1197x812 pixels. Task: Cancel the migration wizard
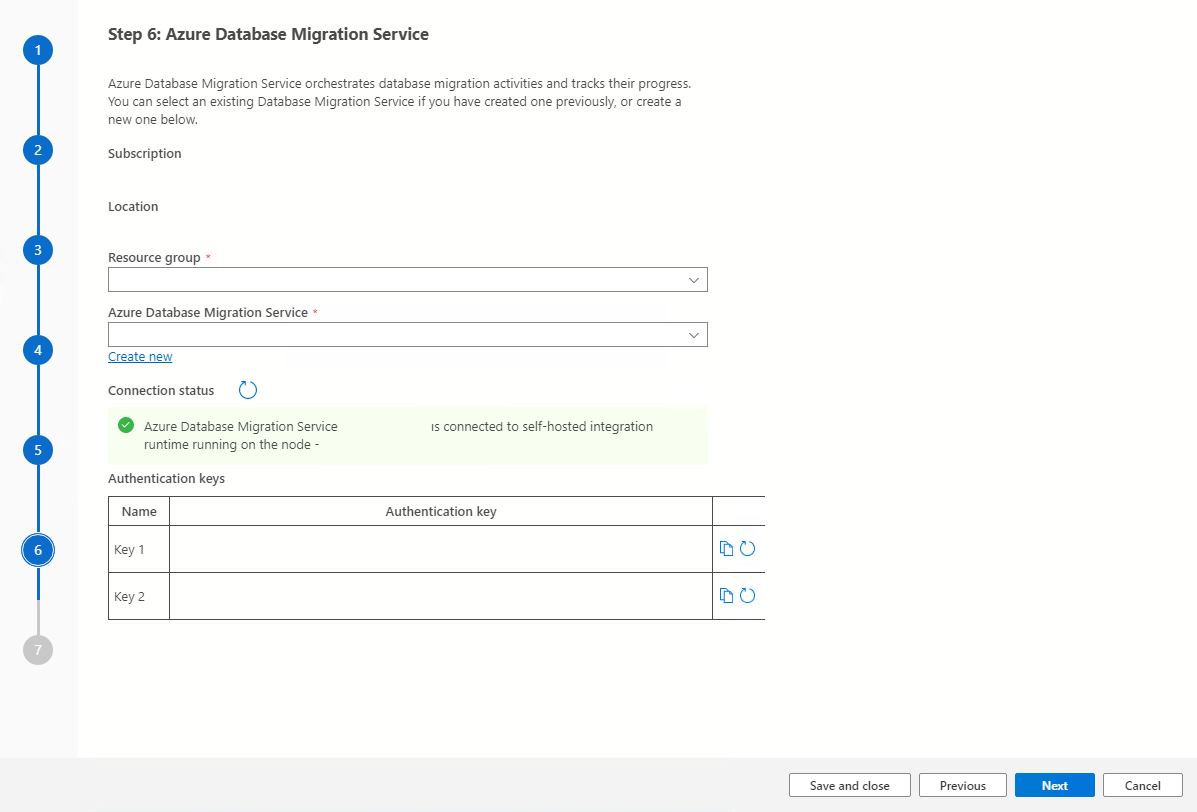click(x=1142, y=785)
